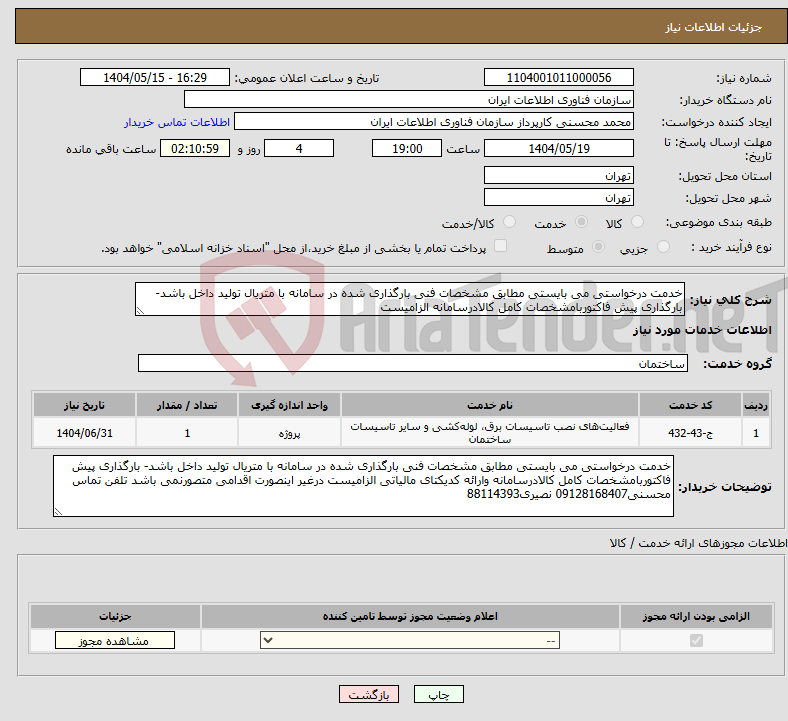Image resolution: width=788 pixels, height=721 pixels.
Task: Click the اعلام وضعیت مجوز column header
Action: point(410,616)
